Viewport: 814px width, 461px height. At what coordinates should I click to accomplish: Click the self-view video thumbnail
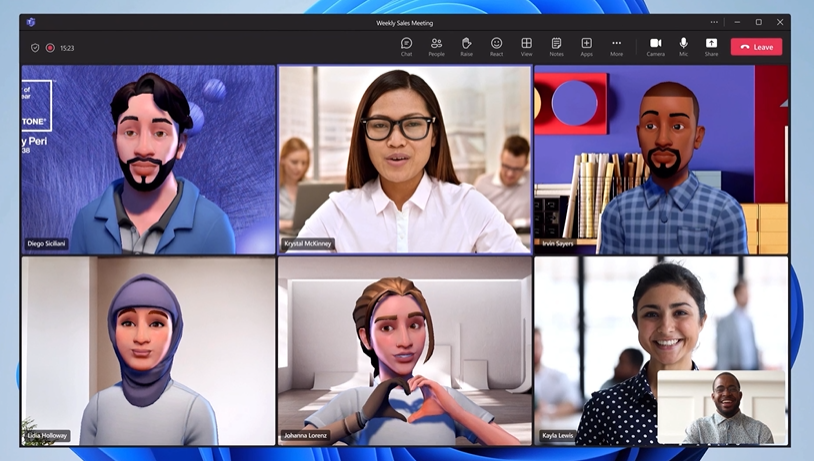721,407
